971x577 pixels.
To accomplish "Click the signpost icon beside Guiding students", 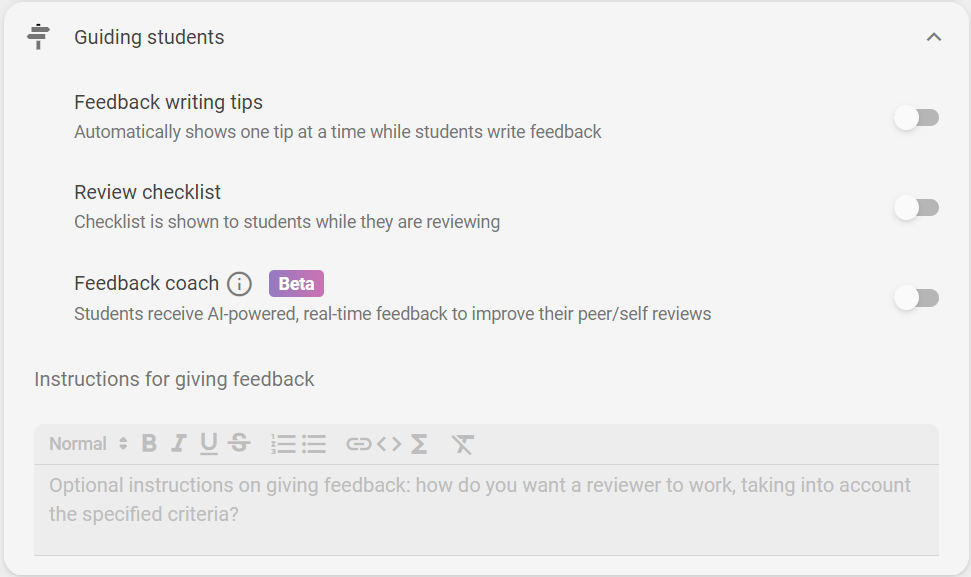I will (38, 37).
